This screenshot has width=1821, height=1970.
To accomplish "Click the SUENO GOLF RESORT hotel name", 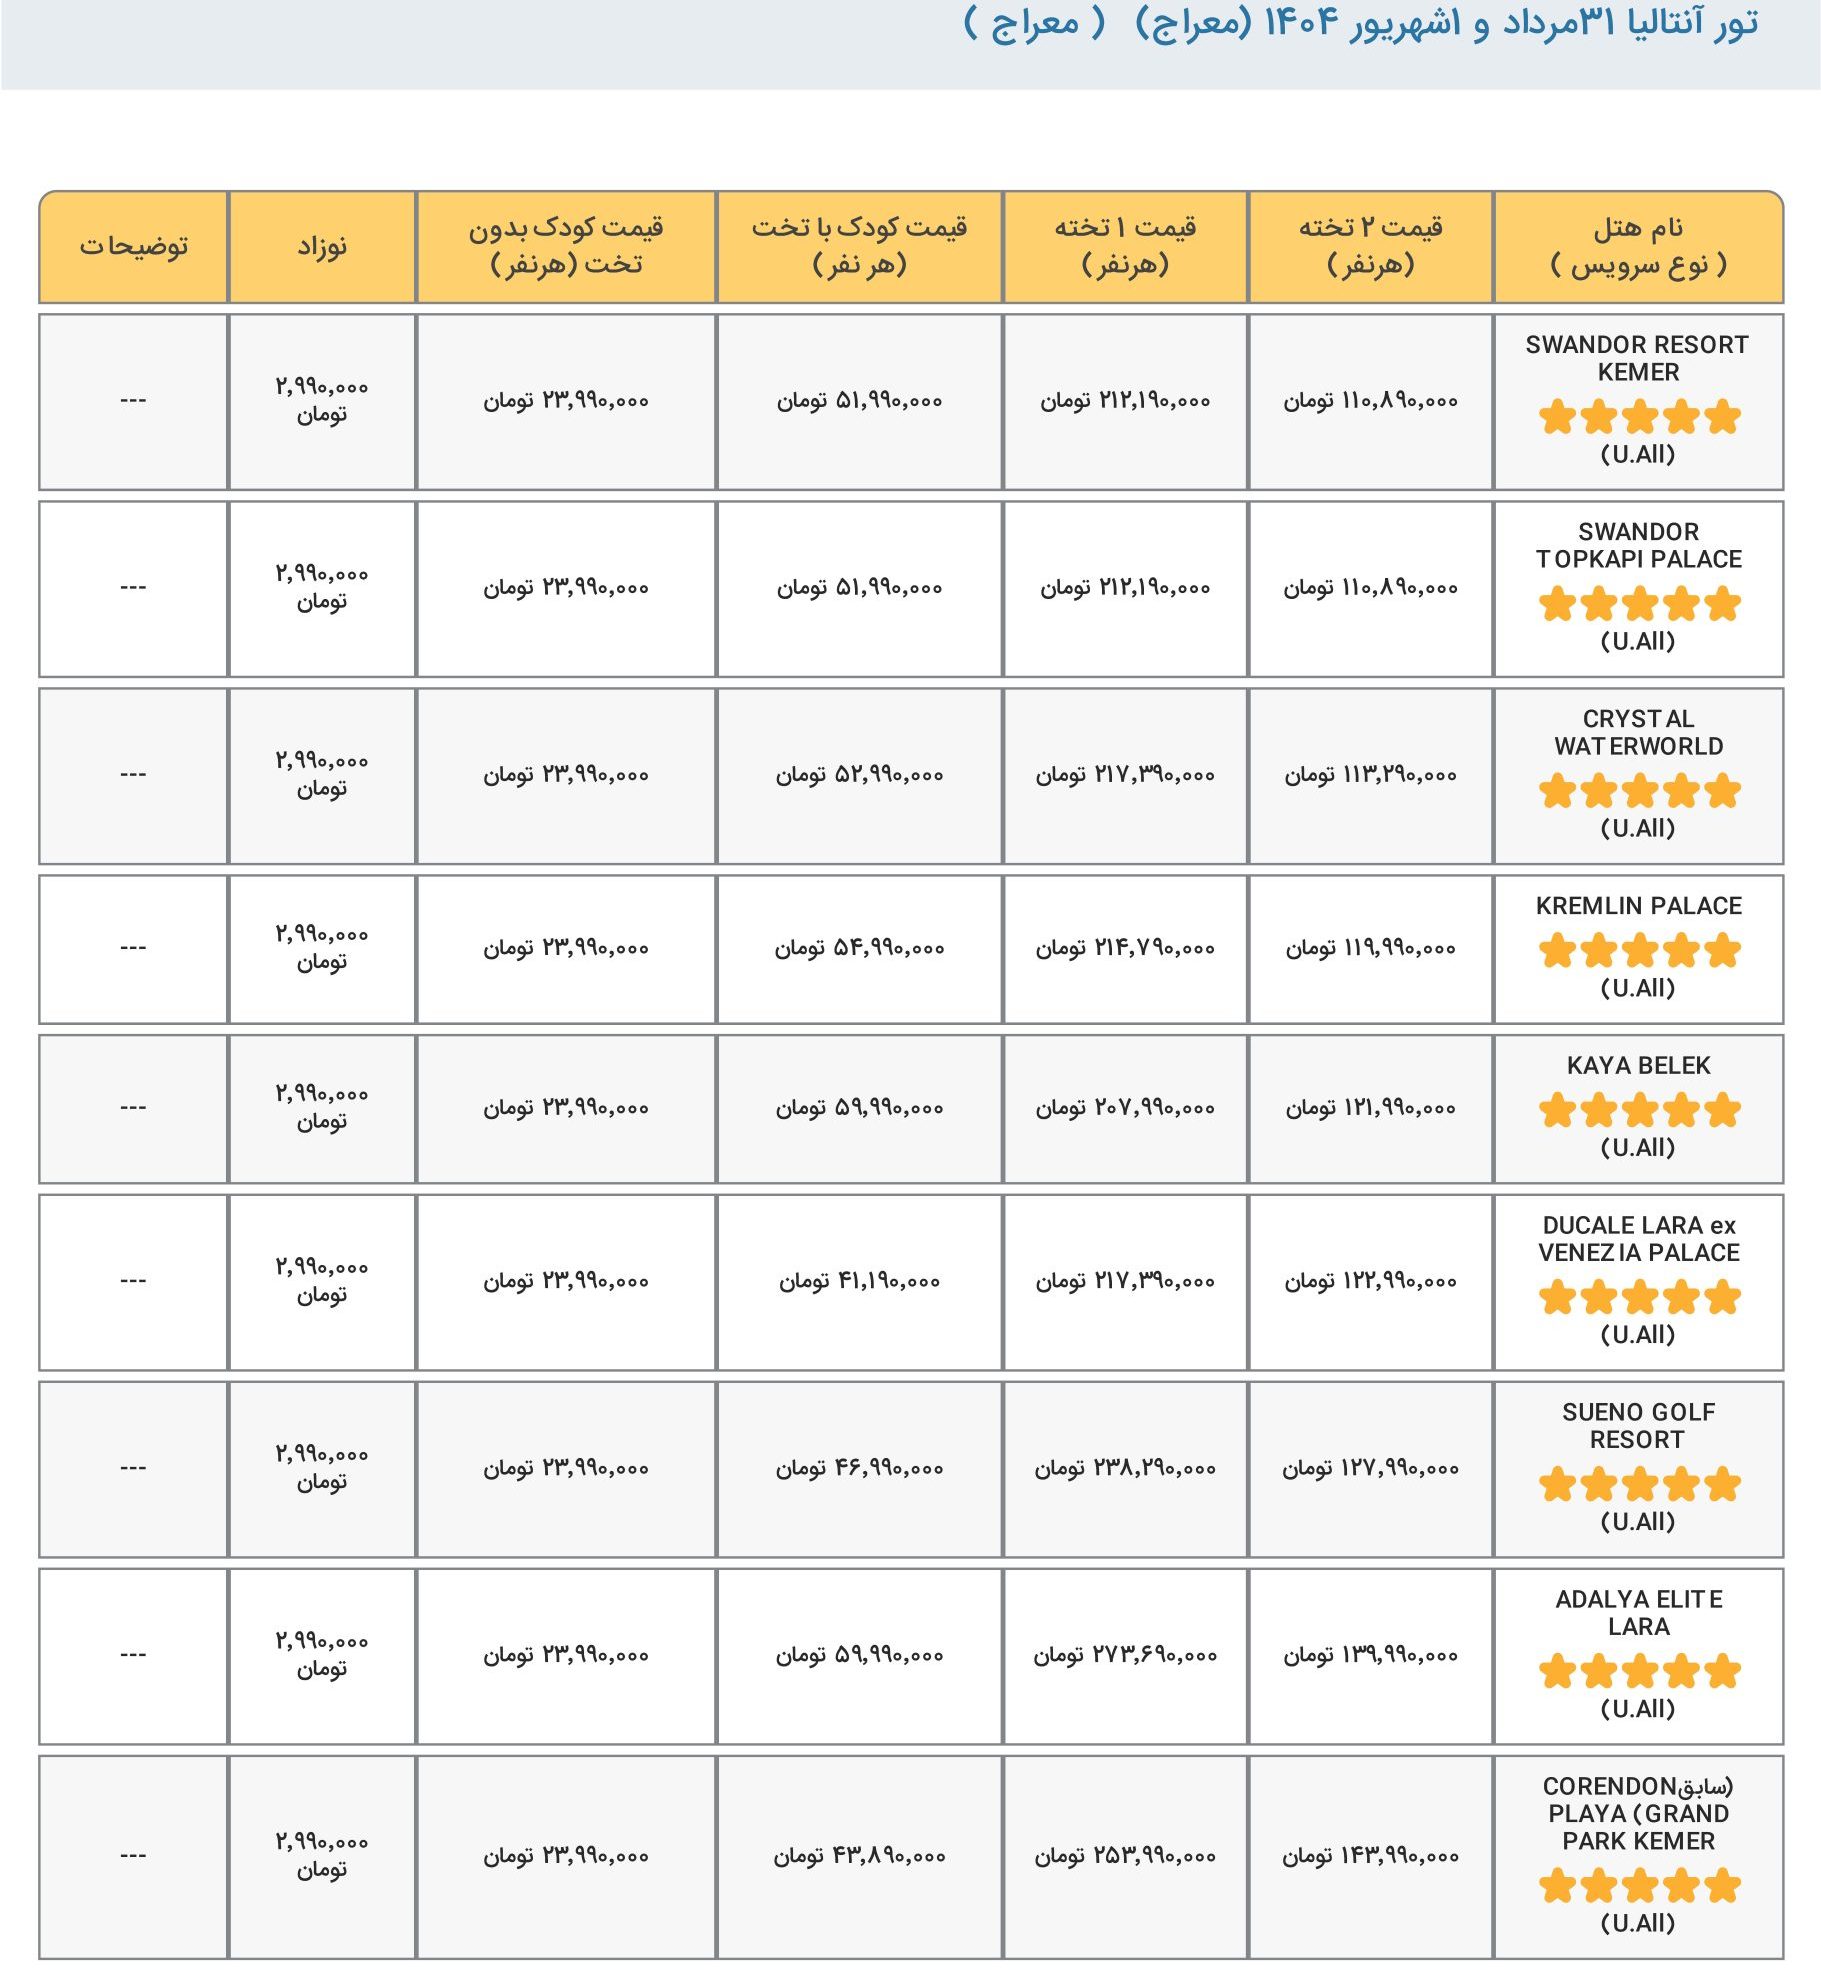I will (x=1638, y=1426).
